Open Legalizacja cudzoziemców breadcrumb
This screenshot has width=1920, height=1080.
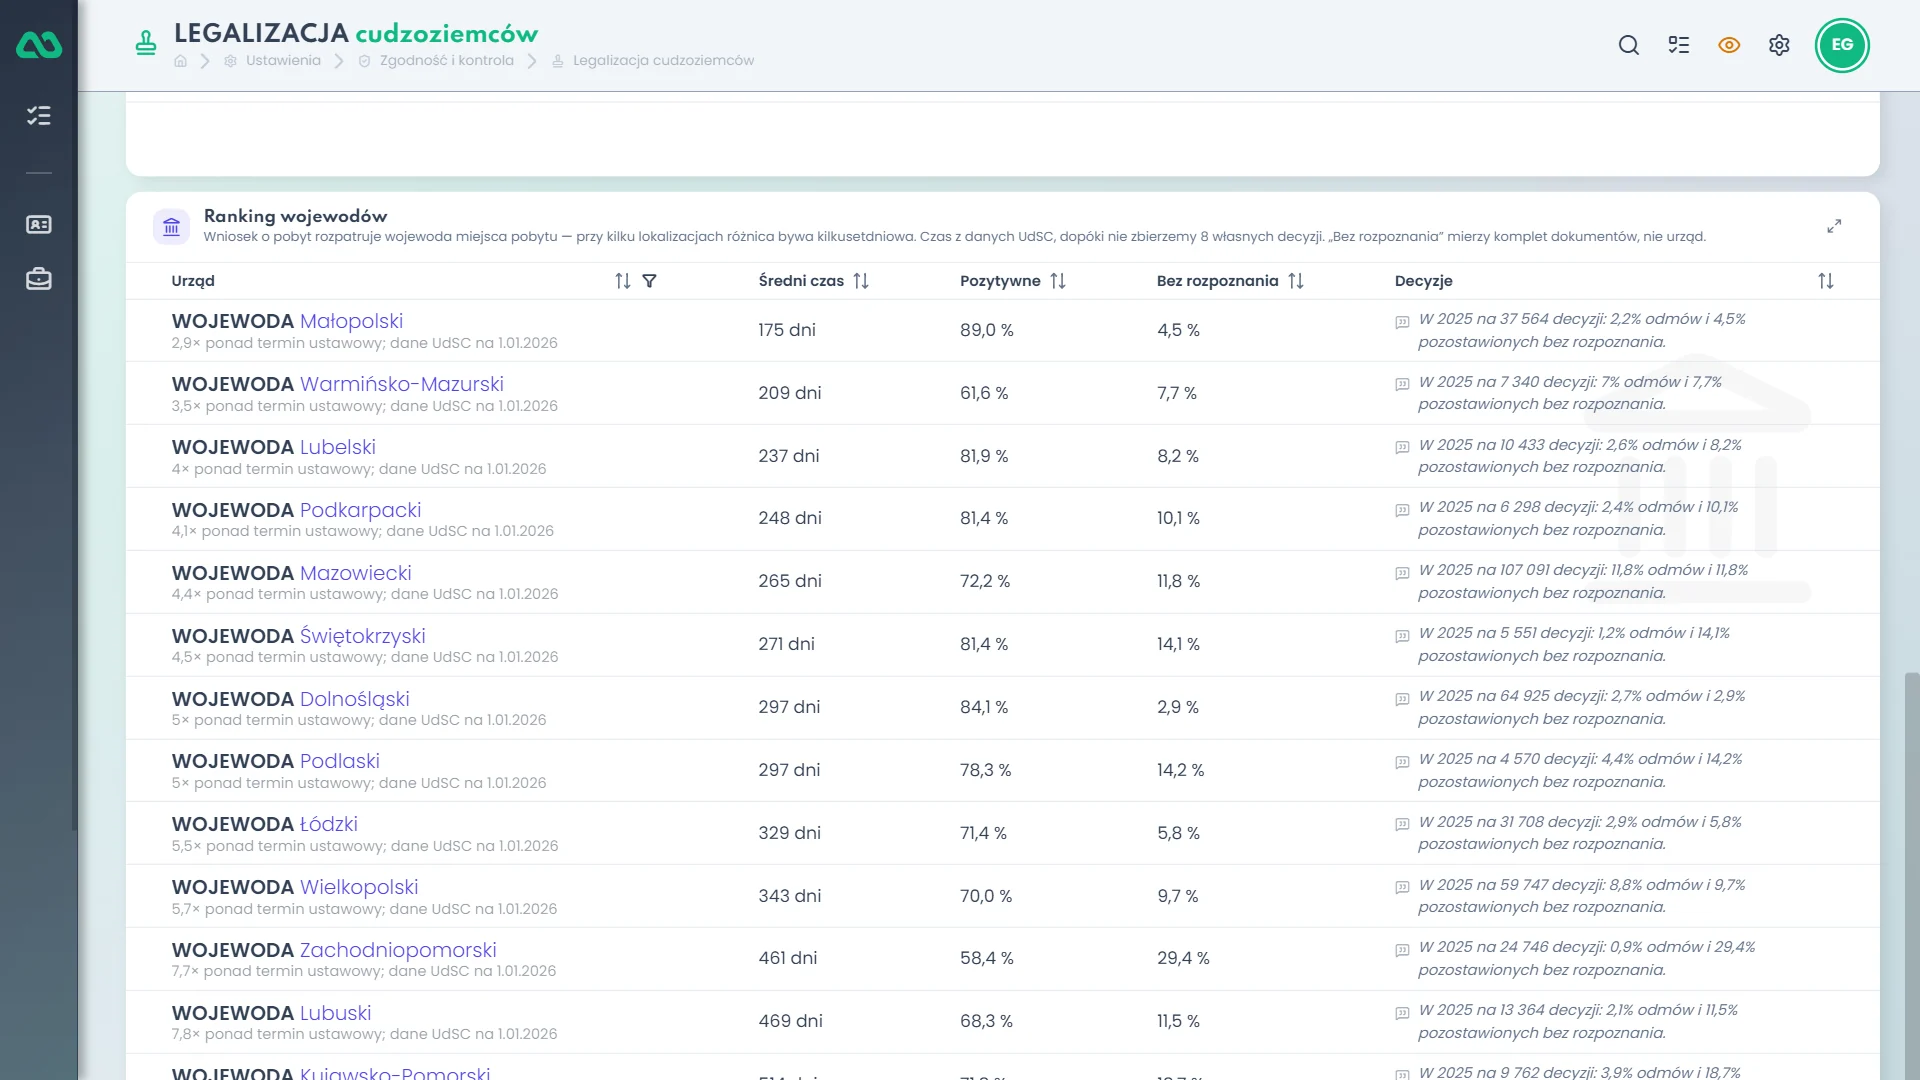653,61
